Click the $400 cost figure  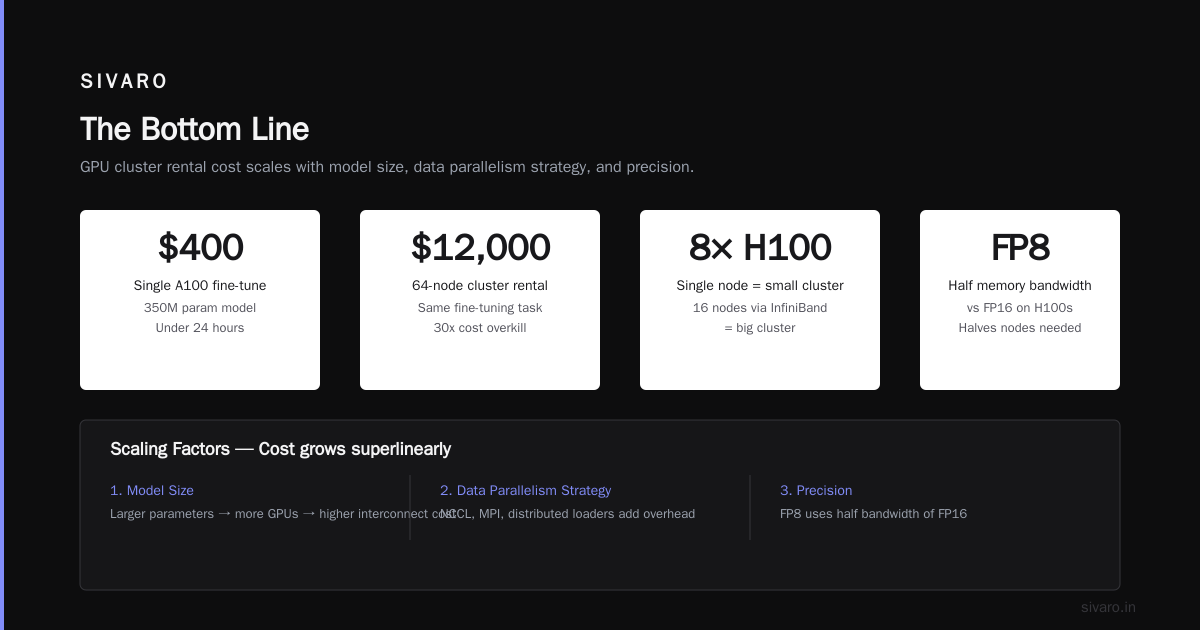pos(200,248)
